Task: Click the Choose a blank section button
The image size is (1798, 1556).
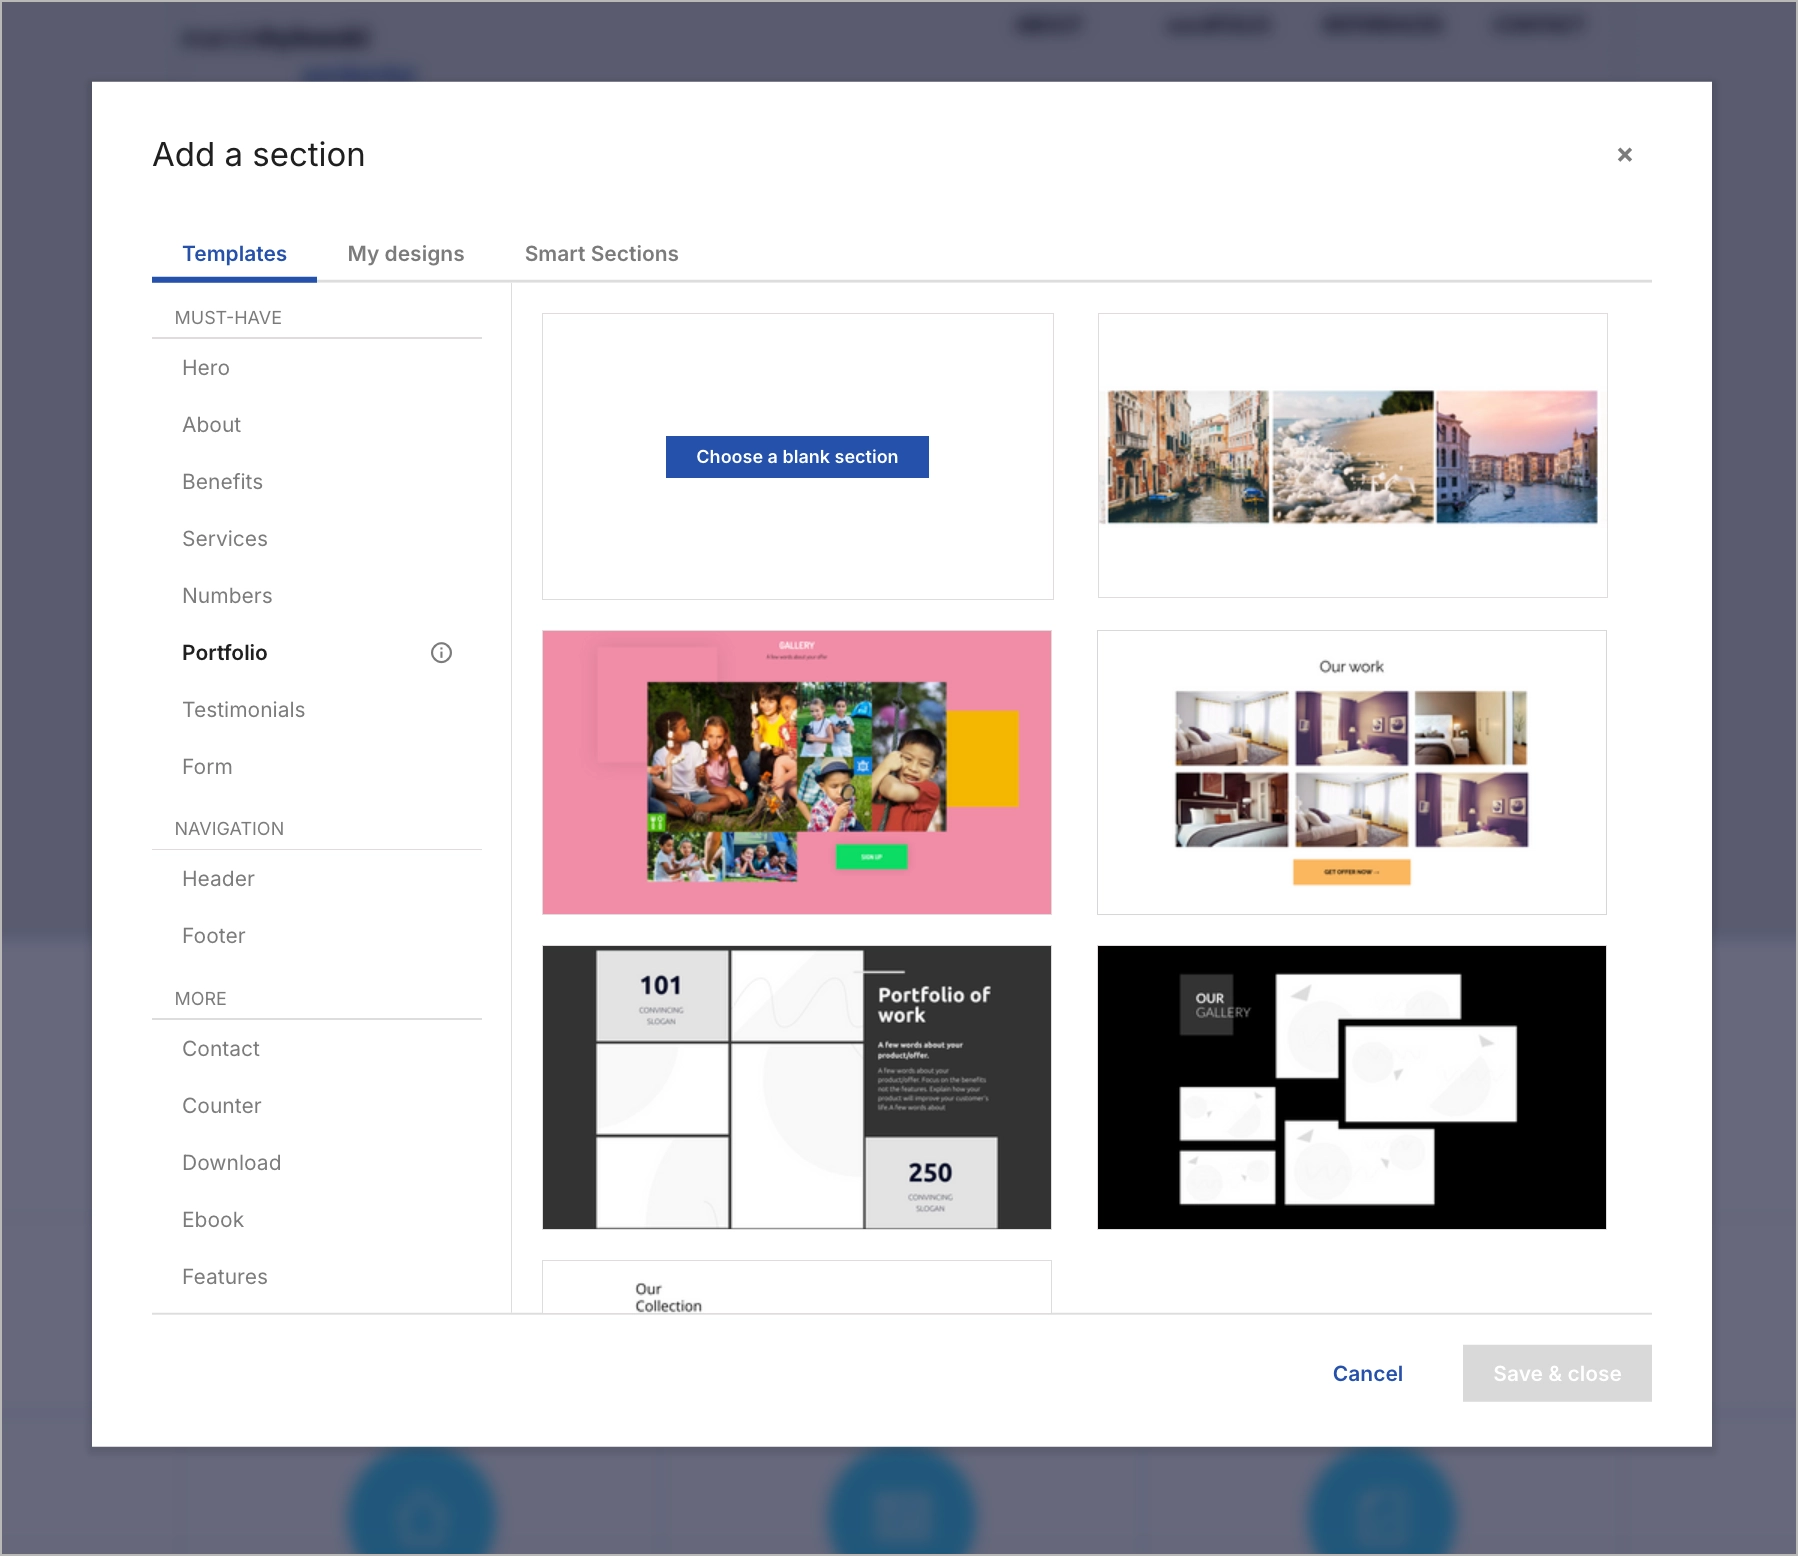Action: 796,456
